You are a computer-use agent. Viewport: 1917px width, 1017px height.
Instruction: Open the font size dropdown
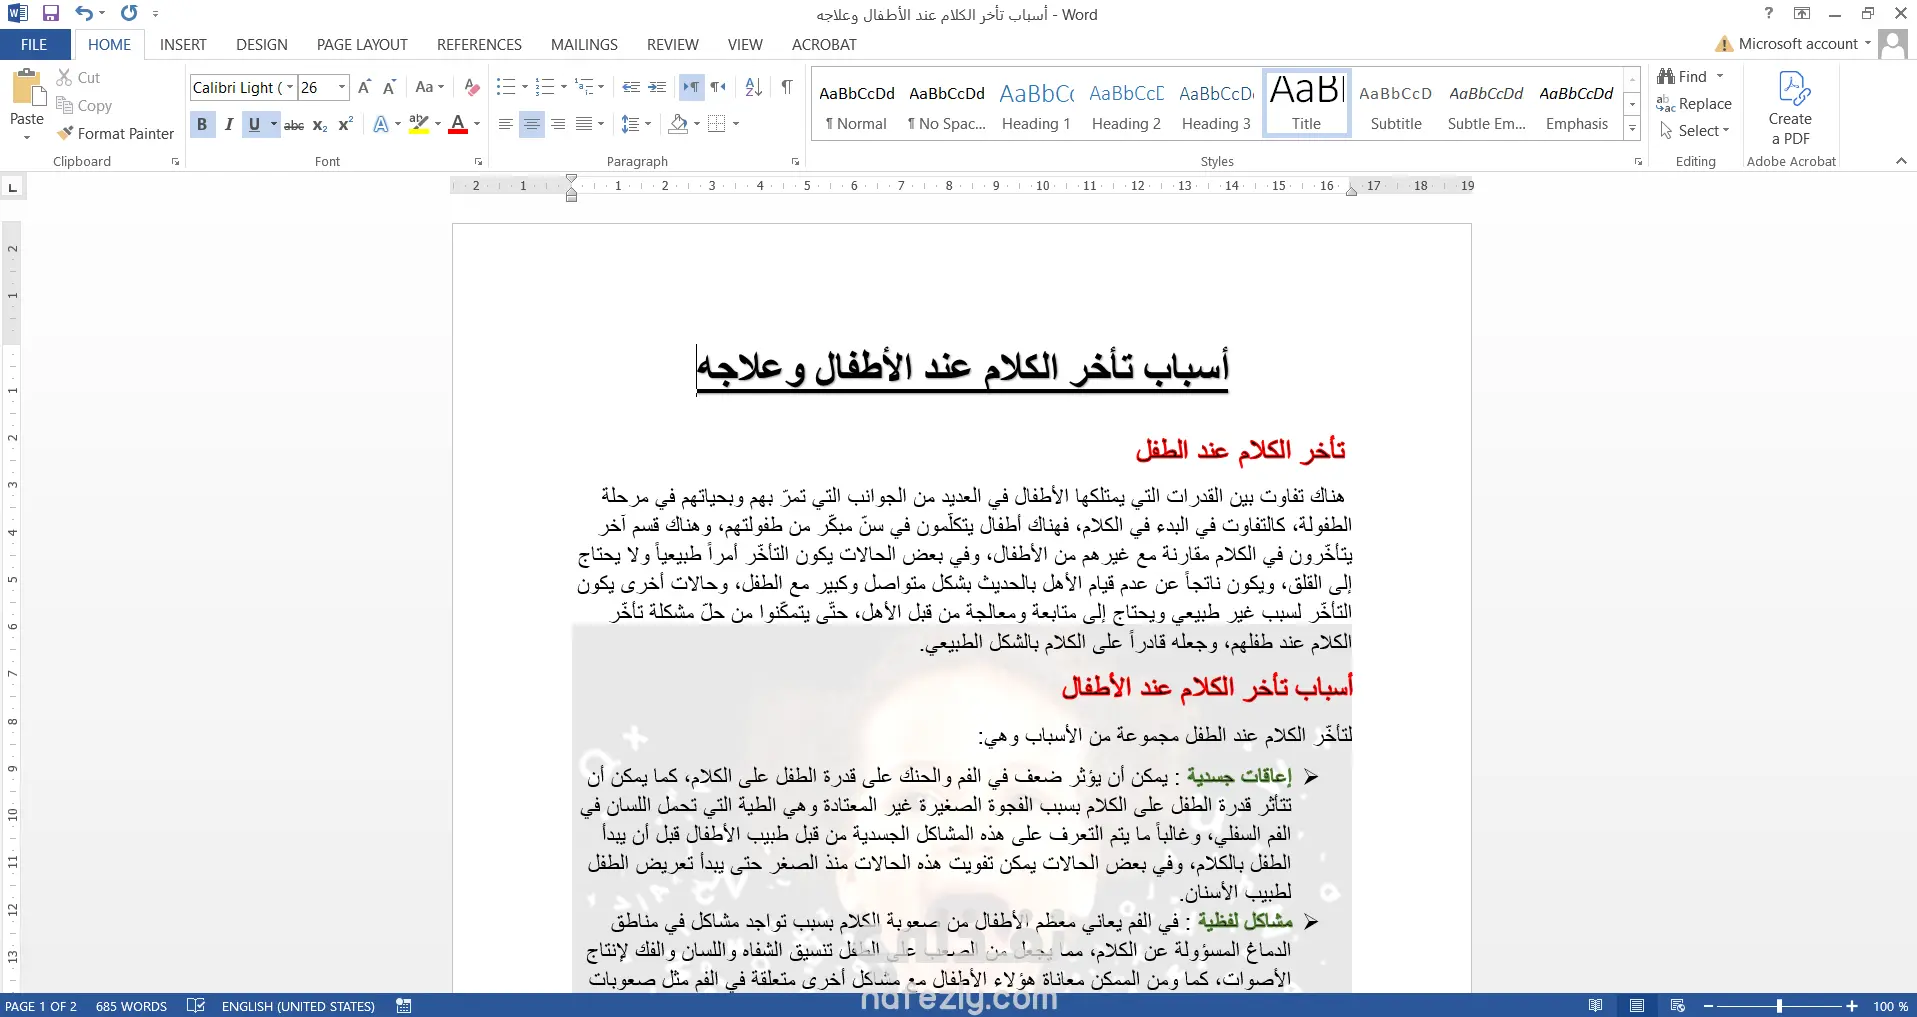click(342, 88)
